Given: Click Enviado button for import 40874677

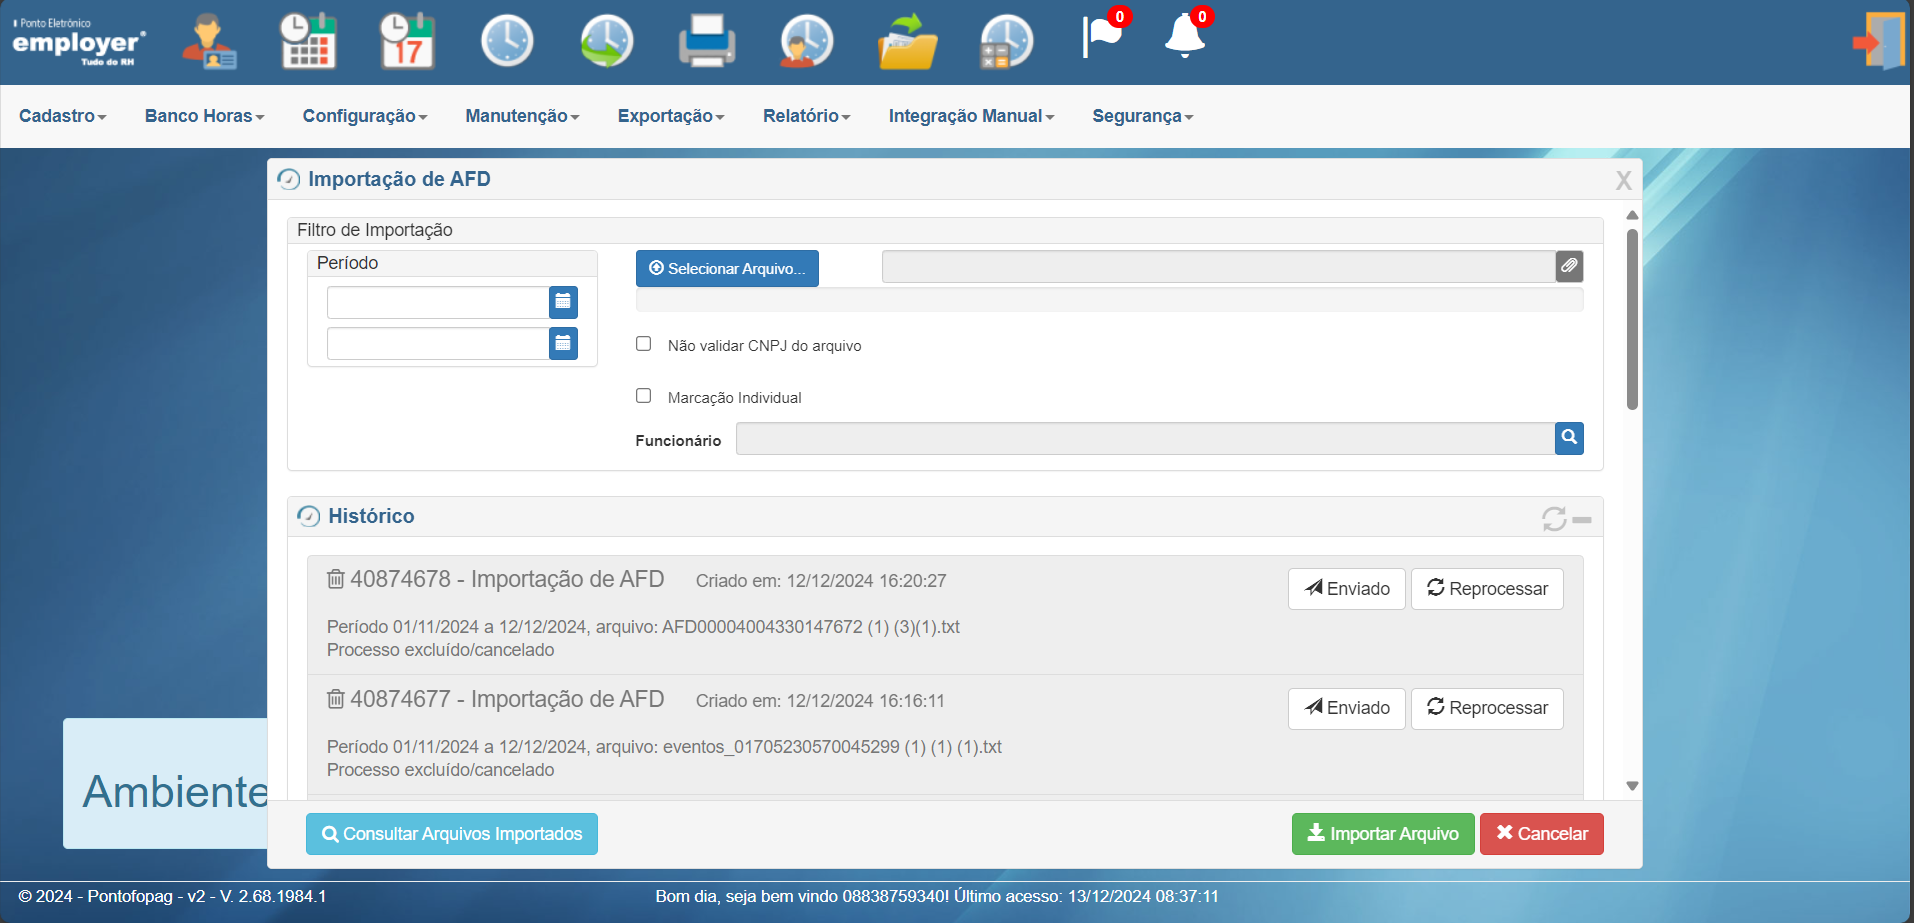Looking at the screenshot, I should point(1347,708).
